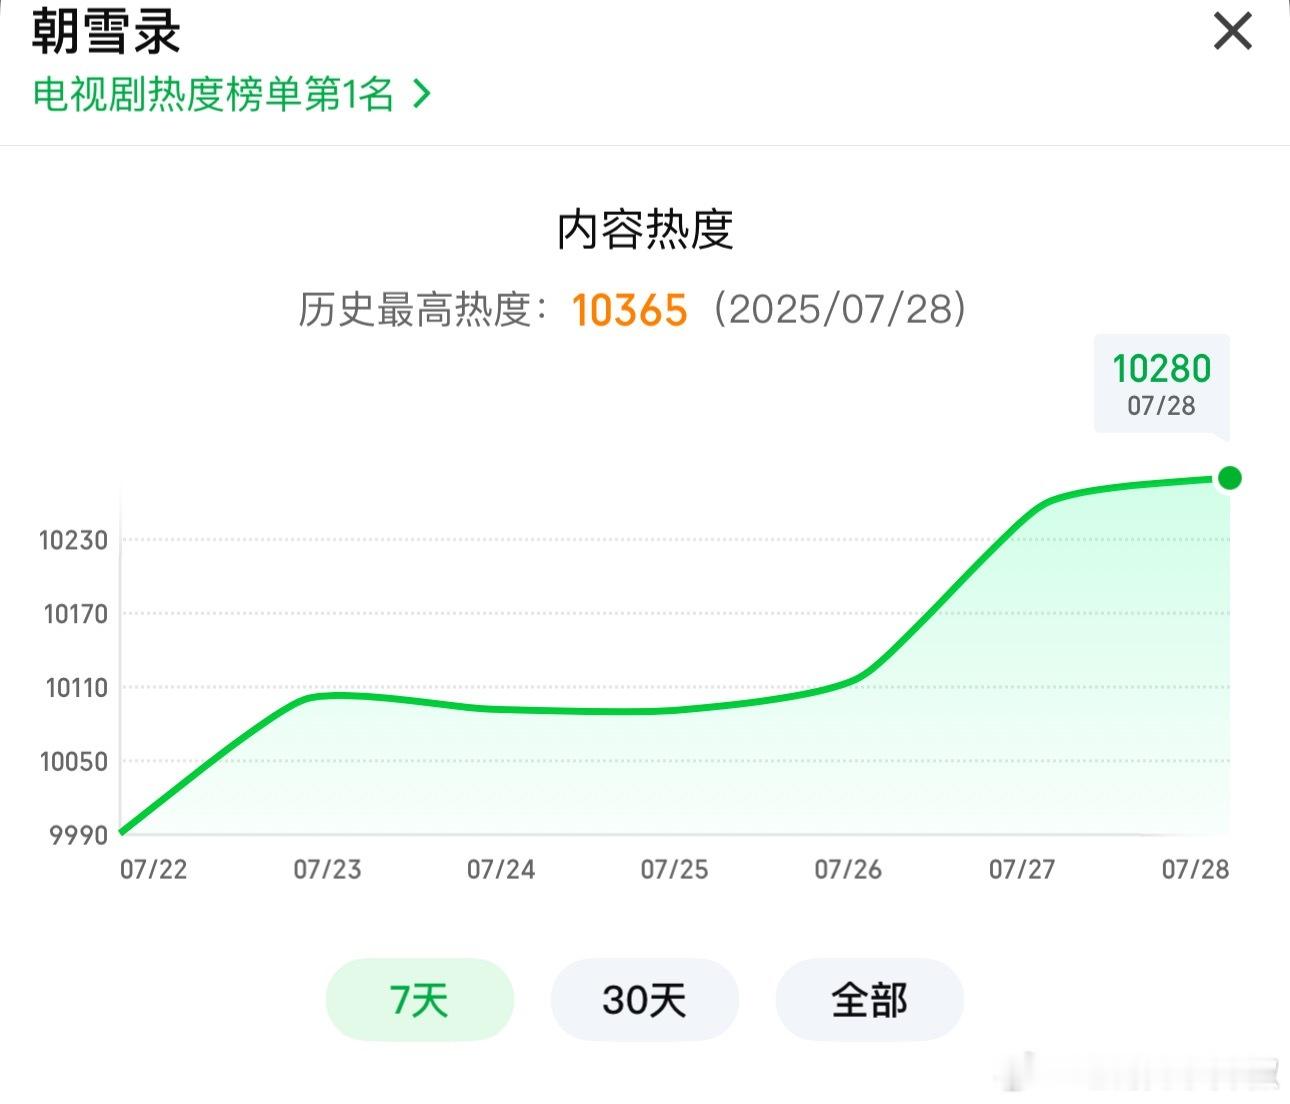Click the 10050 y-axis label
The height and width of the screenshot is (1104, 1290).
point(73,762)
